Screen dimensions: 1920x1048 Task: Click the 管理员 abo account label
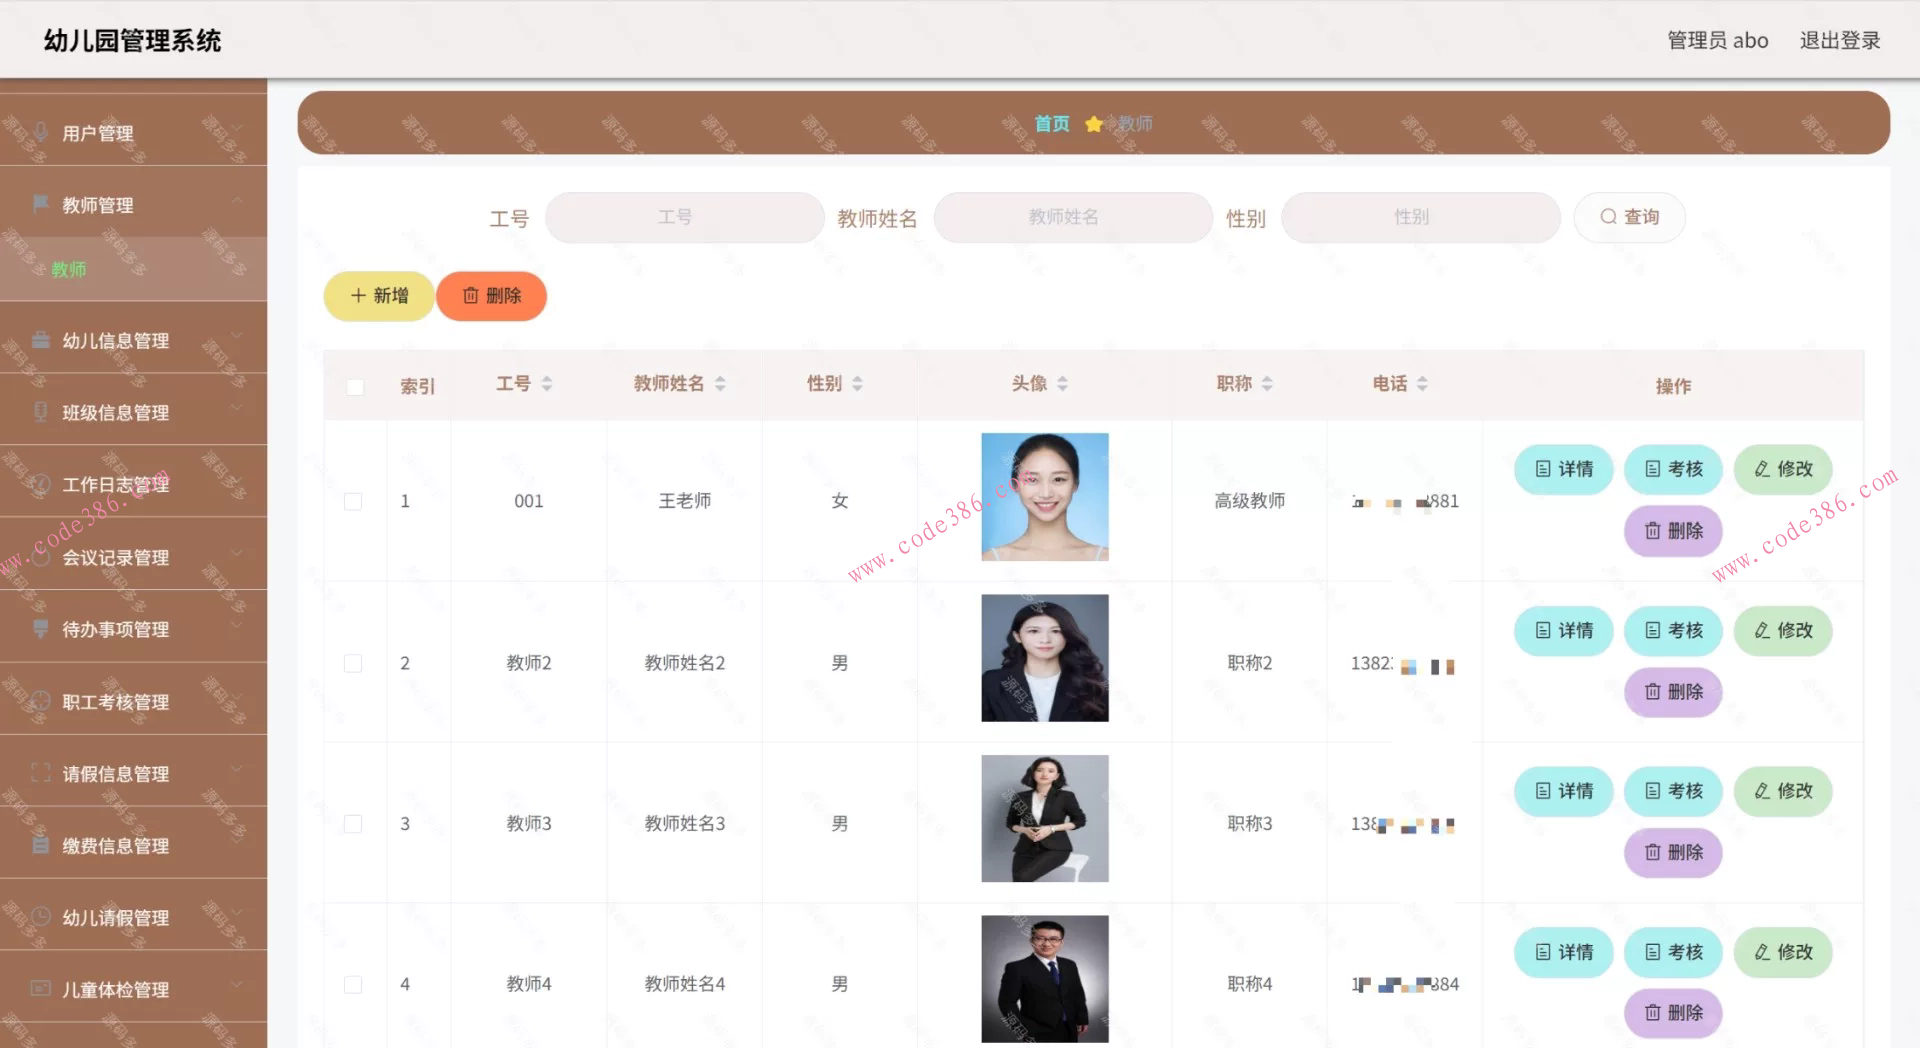point(1718,40)
